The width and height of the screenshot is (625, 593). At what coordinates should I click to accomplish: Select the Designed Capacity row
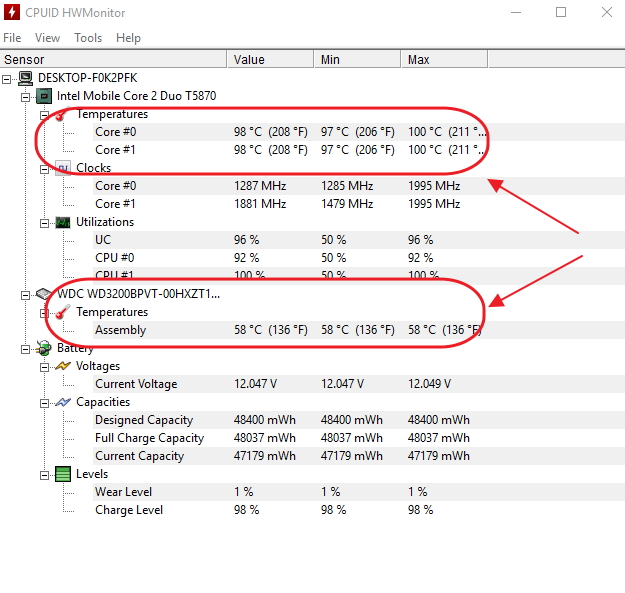click(359, 420)
